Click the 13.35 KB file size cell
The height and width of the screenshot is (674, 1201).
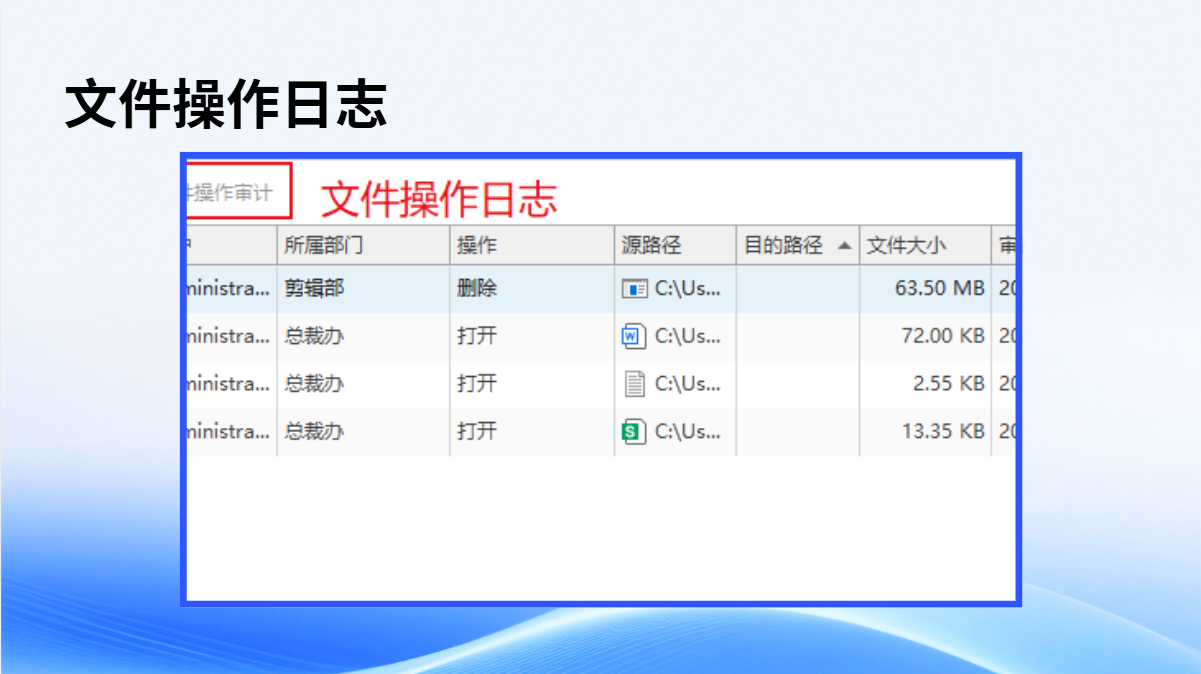(x=942, y=432)
